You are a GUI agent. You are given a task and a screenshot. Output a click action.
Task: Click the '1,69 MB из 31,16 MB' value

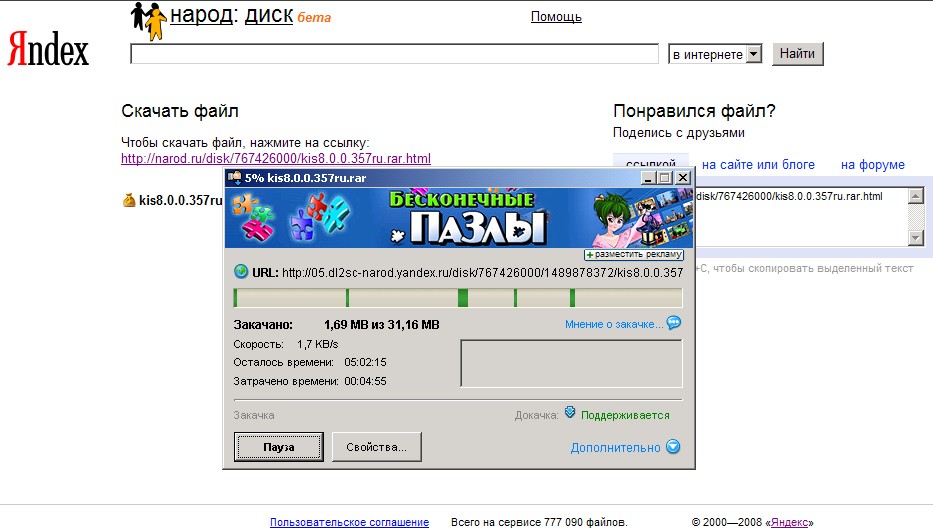[x=381, y=325]
